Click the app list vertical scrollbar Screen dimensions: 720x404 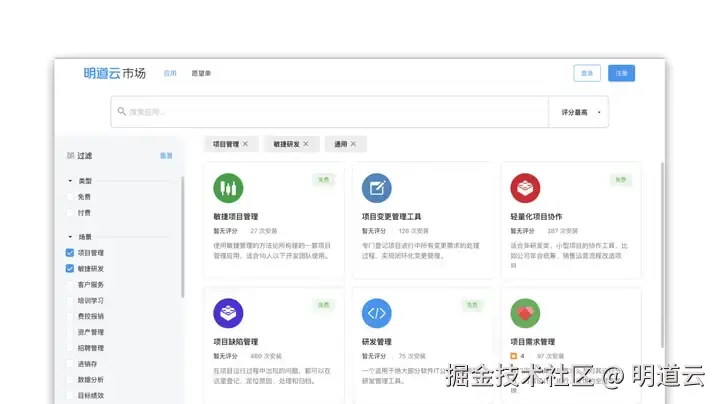coord(662,255)
